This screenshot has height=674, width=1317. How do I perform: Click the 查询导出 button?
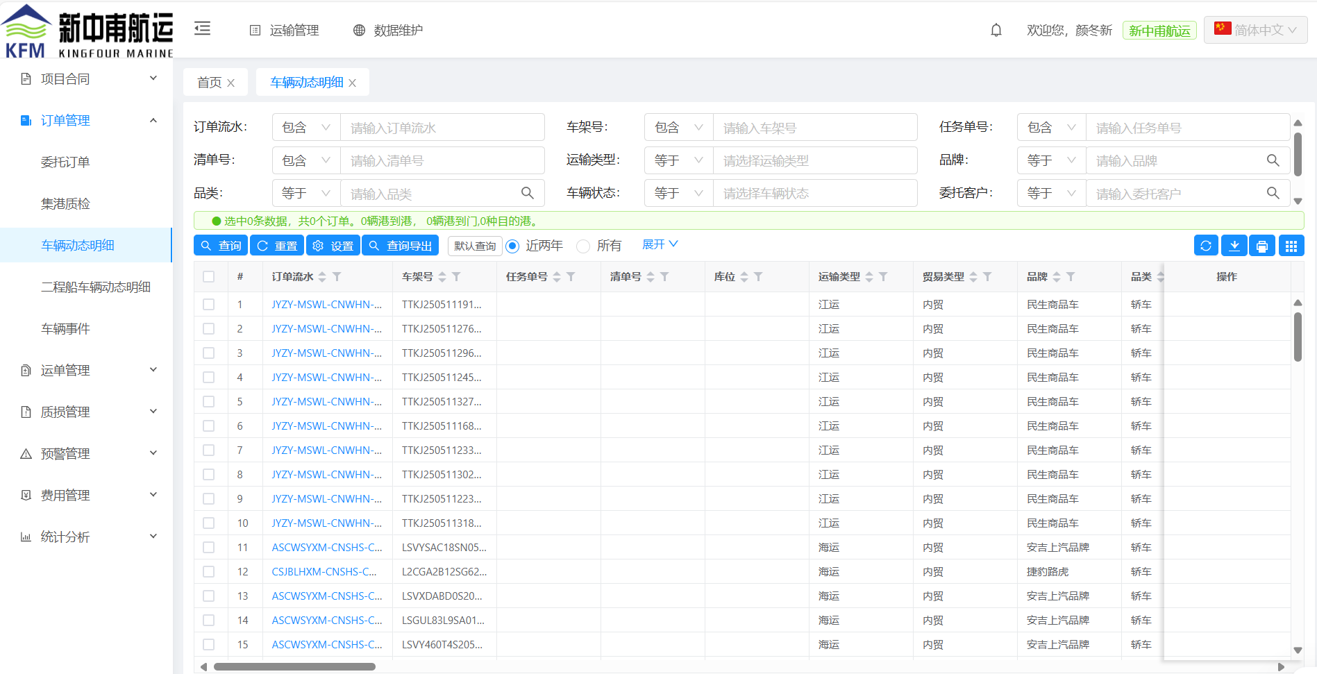point(400,246)
